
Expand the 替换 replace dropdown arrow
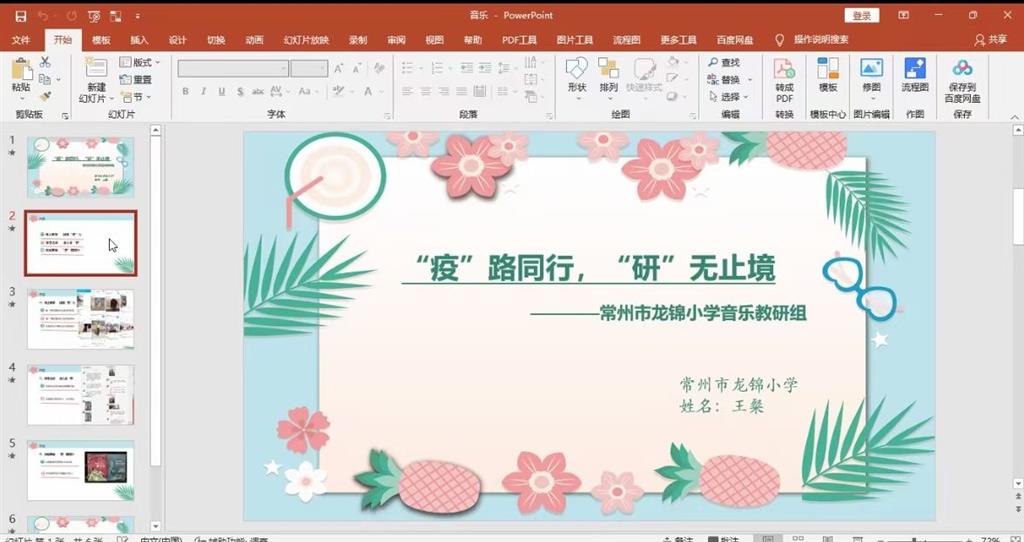click(x=749, y=80)
